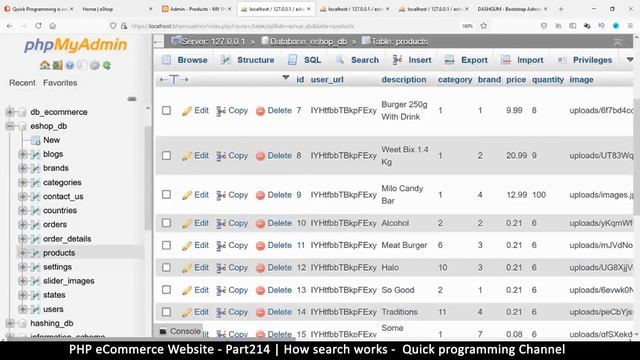Select the checkbox for Halo row
The width and height of the screenshot is (640, 360).
[x=167, y=268]
